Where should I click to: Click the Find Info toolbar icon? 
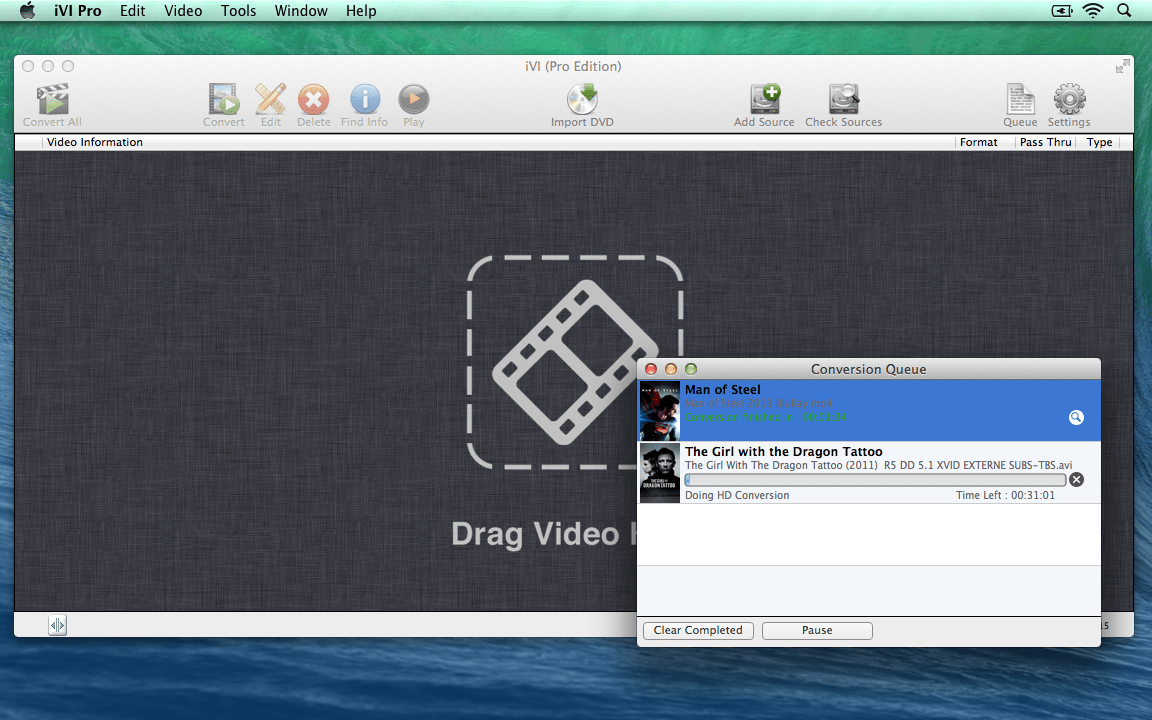[365, 99]
